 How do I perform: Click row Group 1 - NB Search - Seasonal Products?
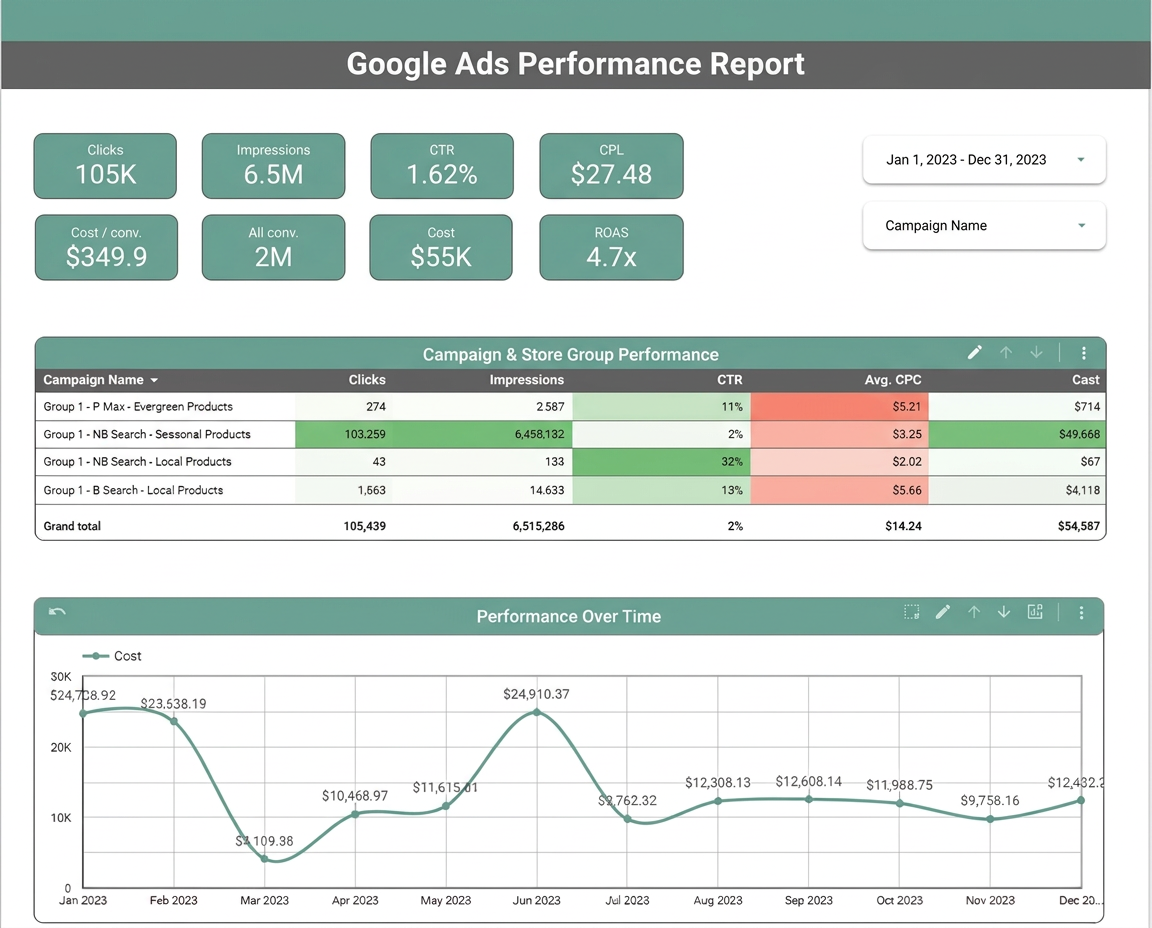point(570,434)
